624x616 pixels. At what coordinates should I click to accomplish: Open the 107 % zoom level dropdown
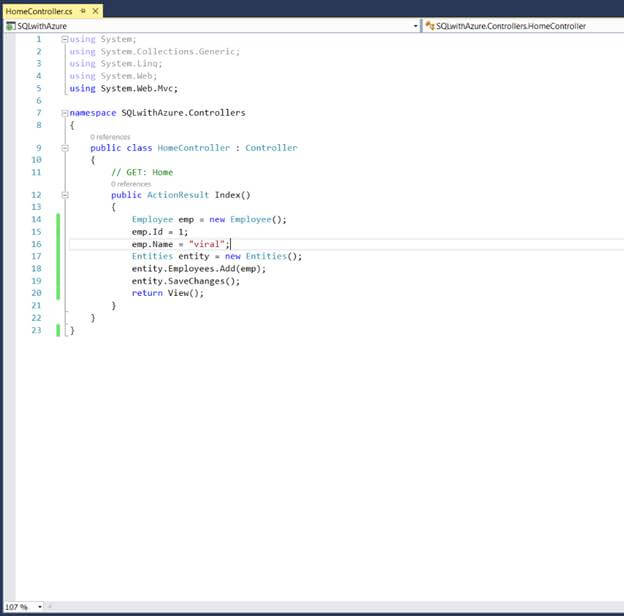[40, 607]
